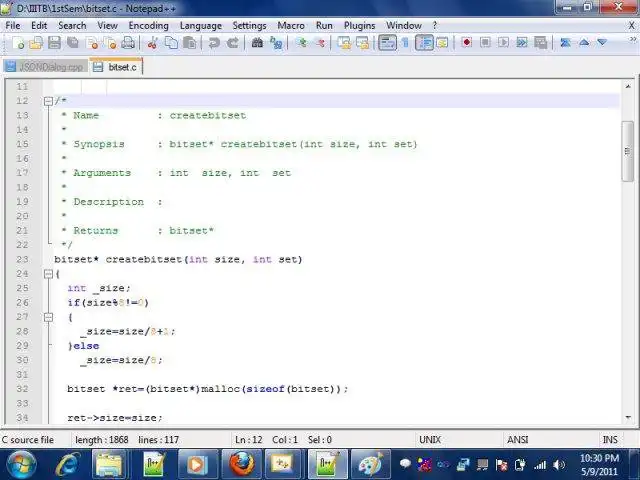Start macro recording with red dot
The image size is (640, 480).
[x=467, y=42]
